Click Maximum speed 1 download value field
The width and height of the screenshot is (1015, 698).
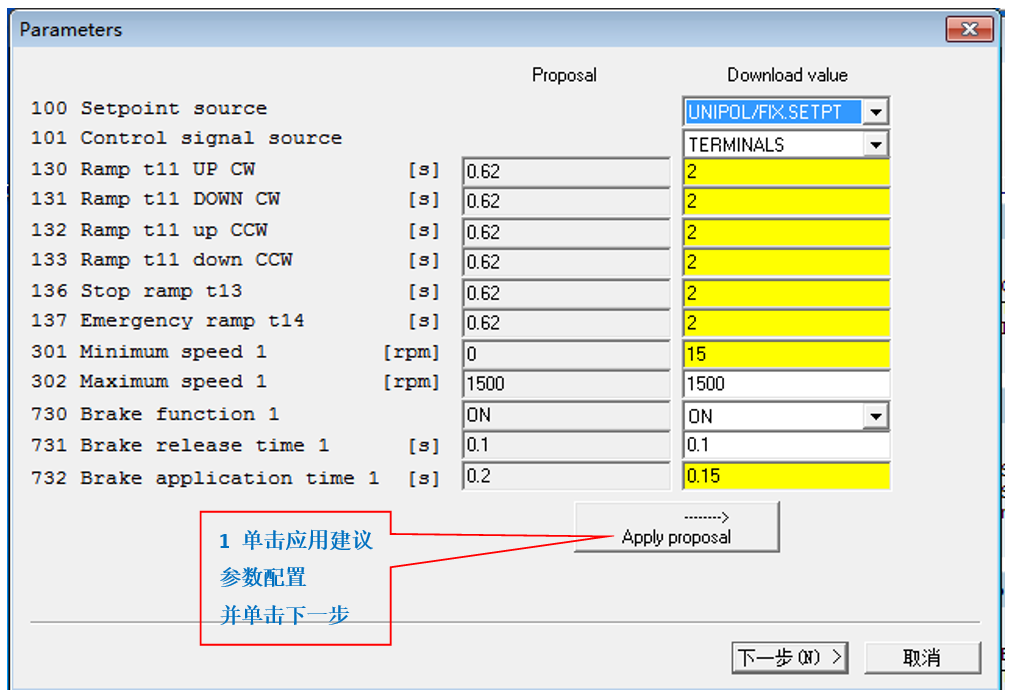click(x=786, y=384)
